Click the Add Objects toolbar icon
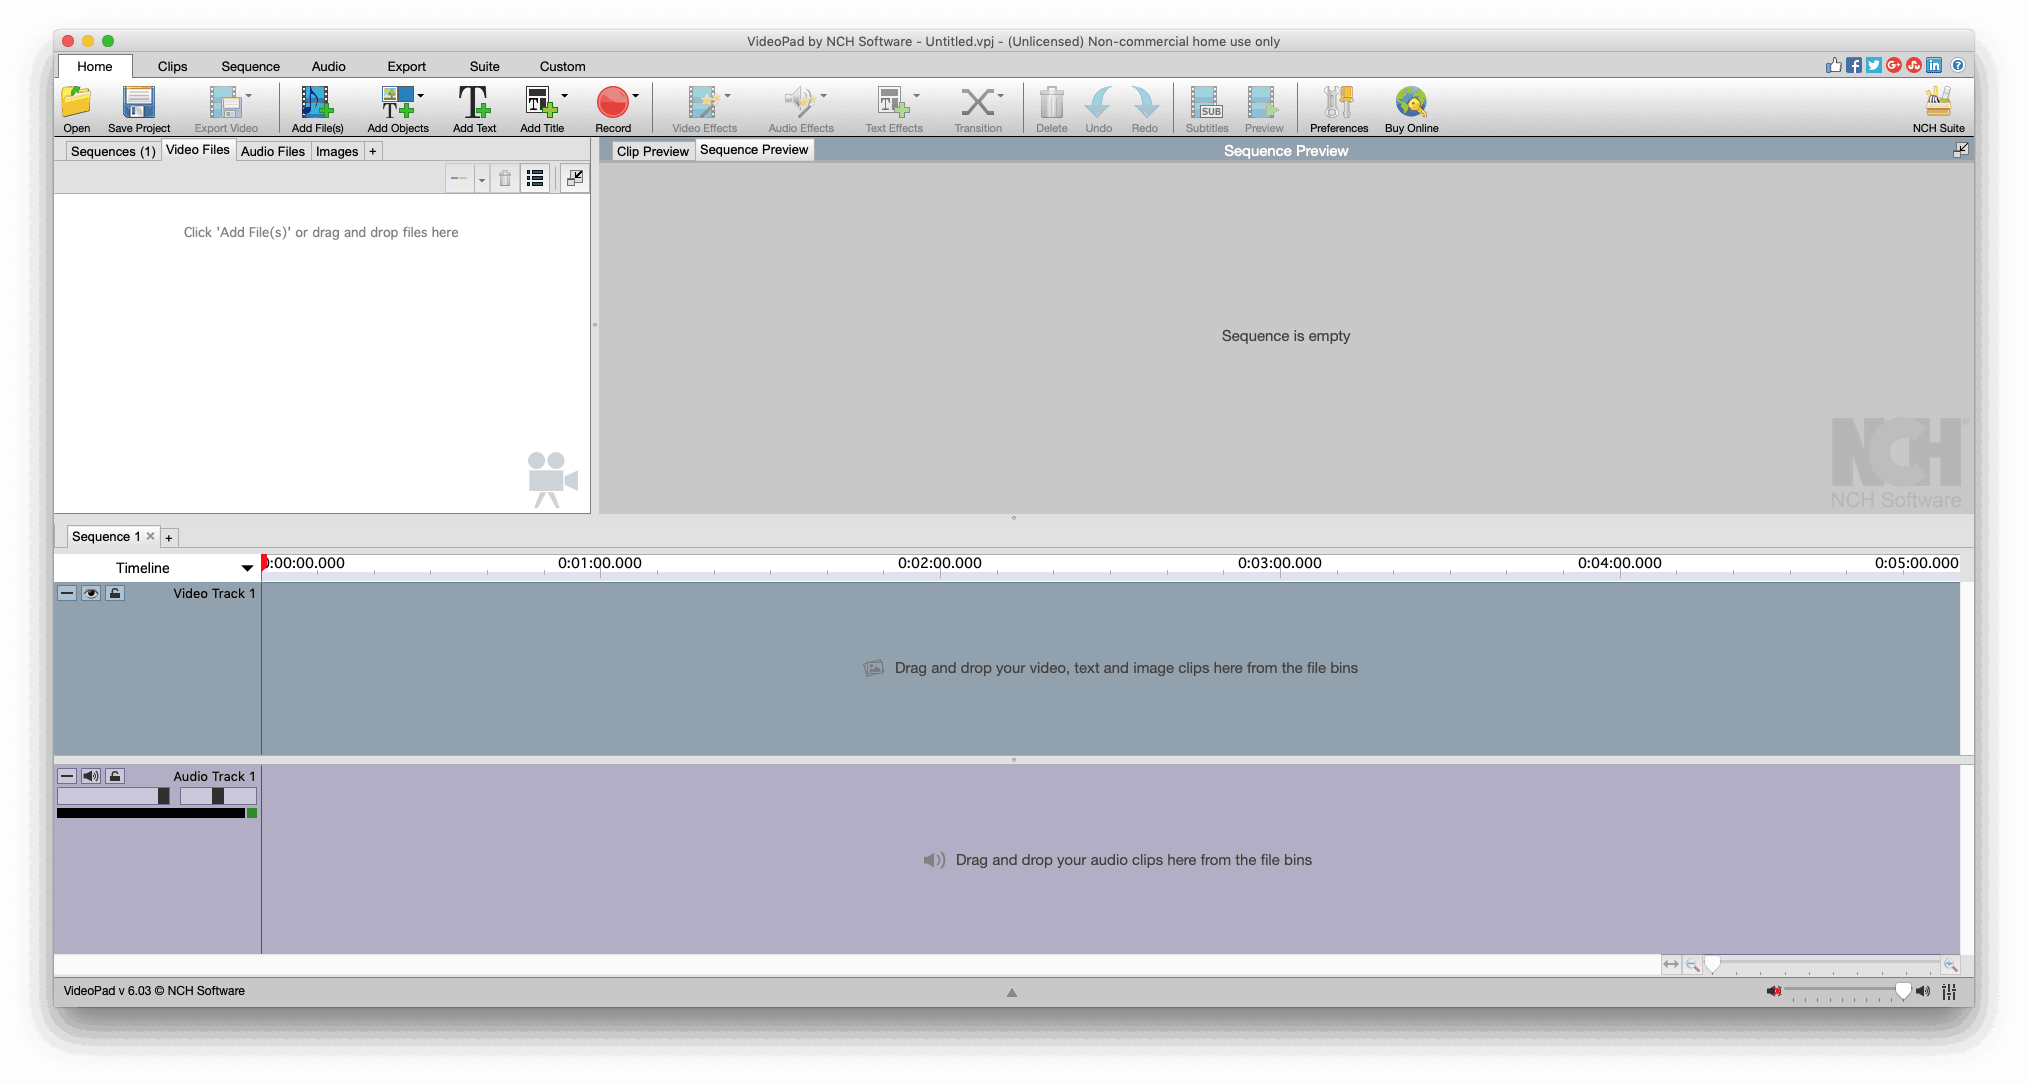The width and height of the screenshot is (2028, 1085). (x=397, y=108)
